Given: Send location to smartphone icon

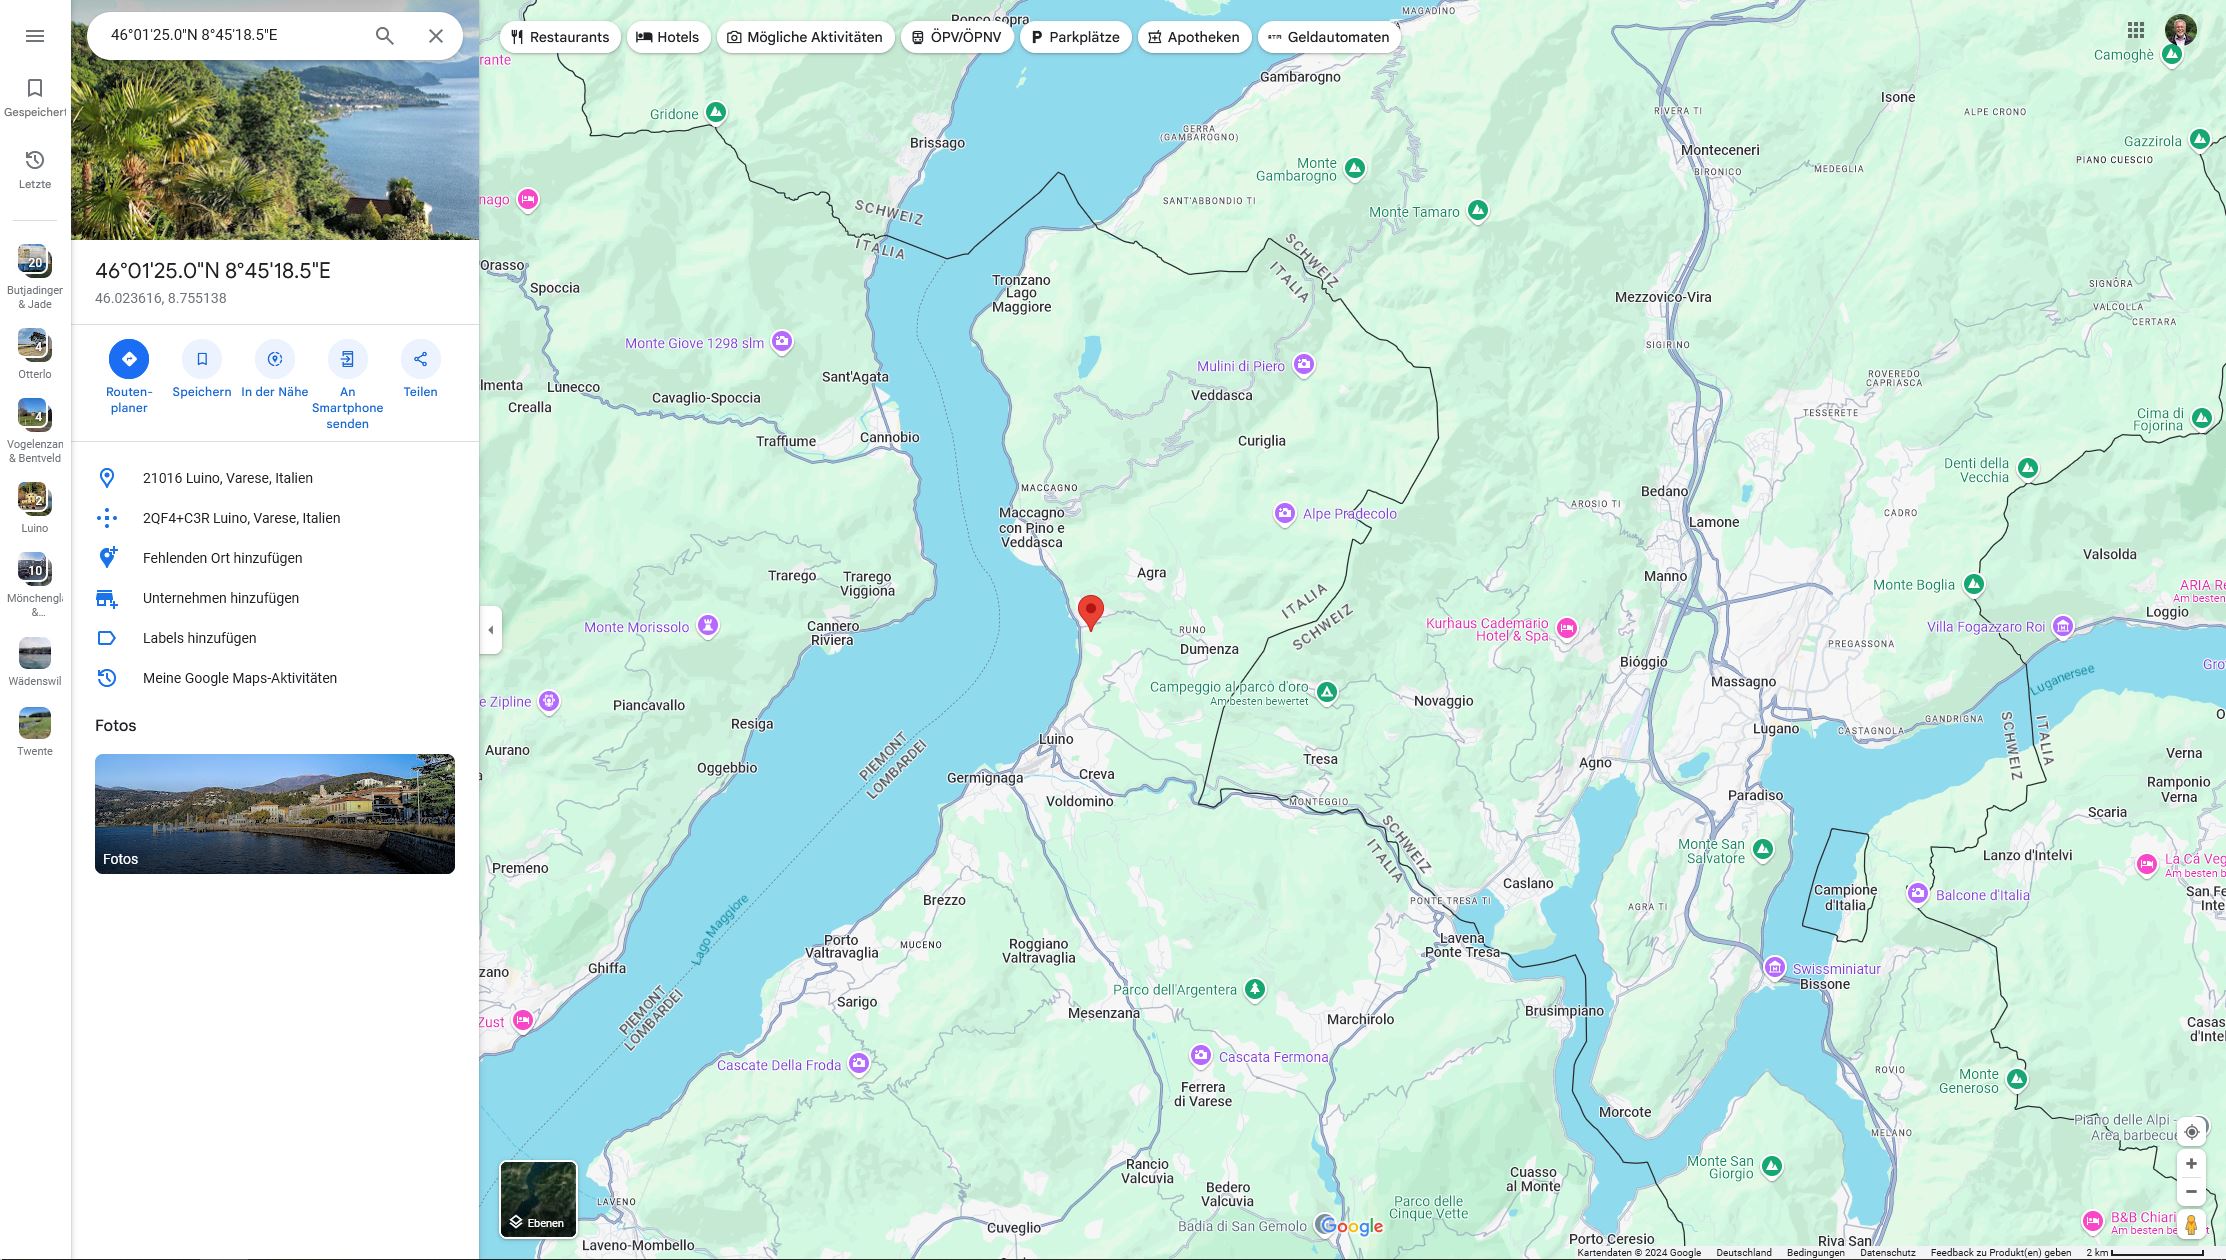Looking at the screenshot, I should (347, 359).
